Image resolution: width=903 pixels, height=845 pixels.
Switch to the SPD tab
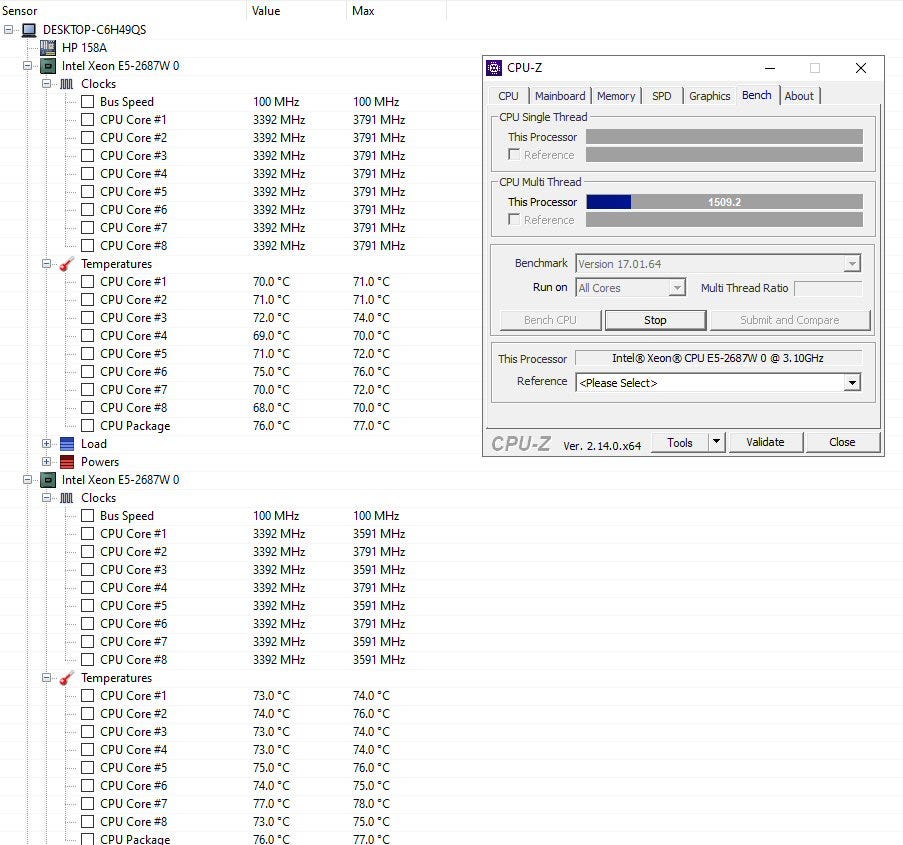click(x=662, y=96)
